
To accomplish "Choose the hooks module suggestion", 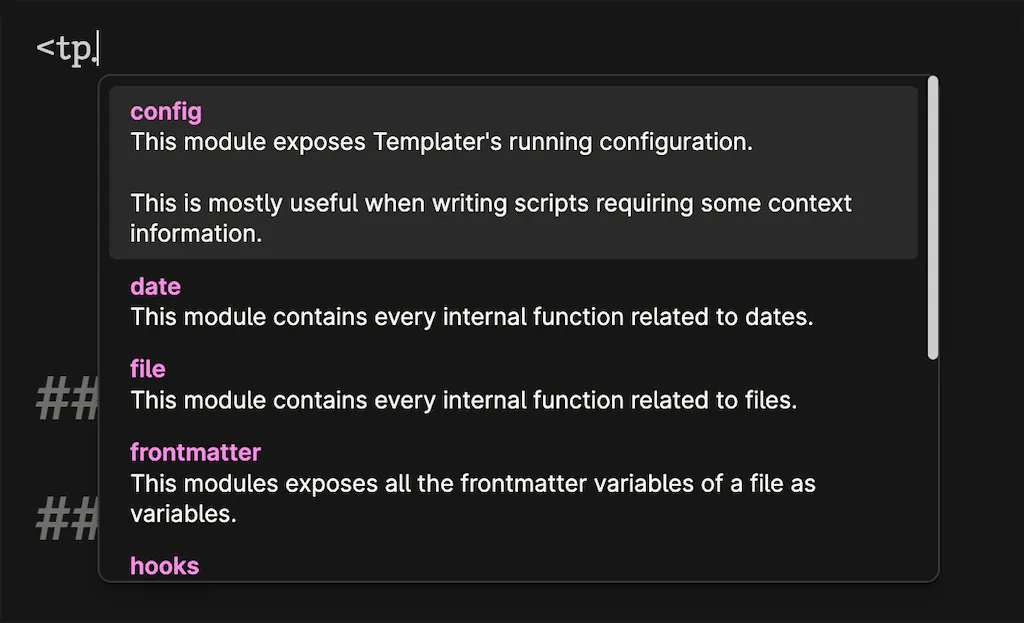I will (x=164, y=565).
